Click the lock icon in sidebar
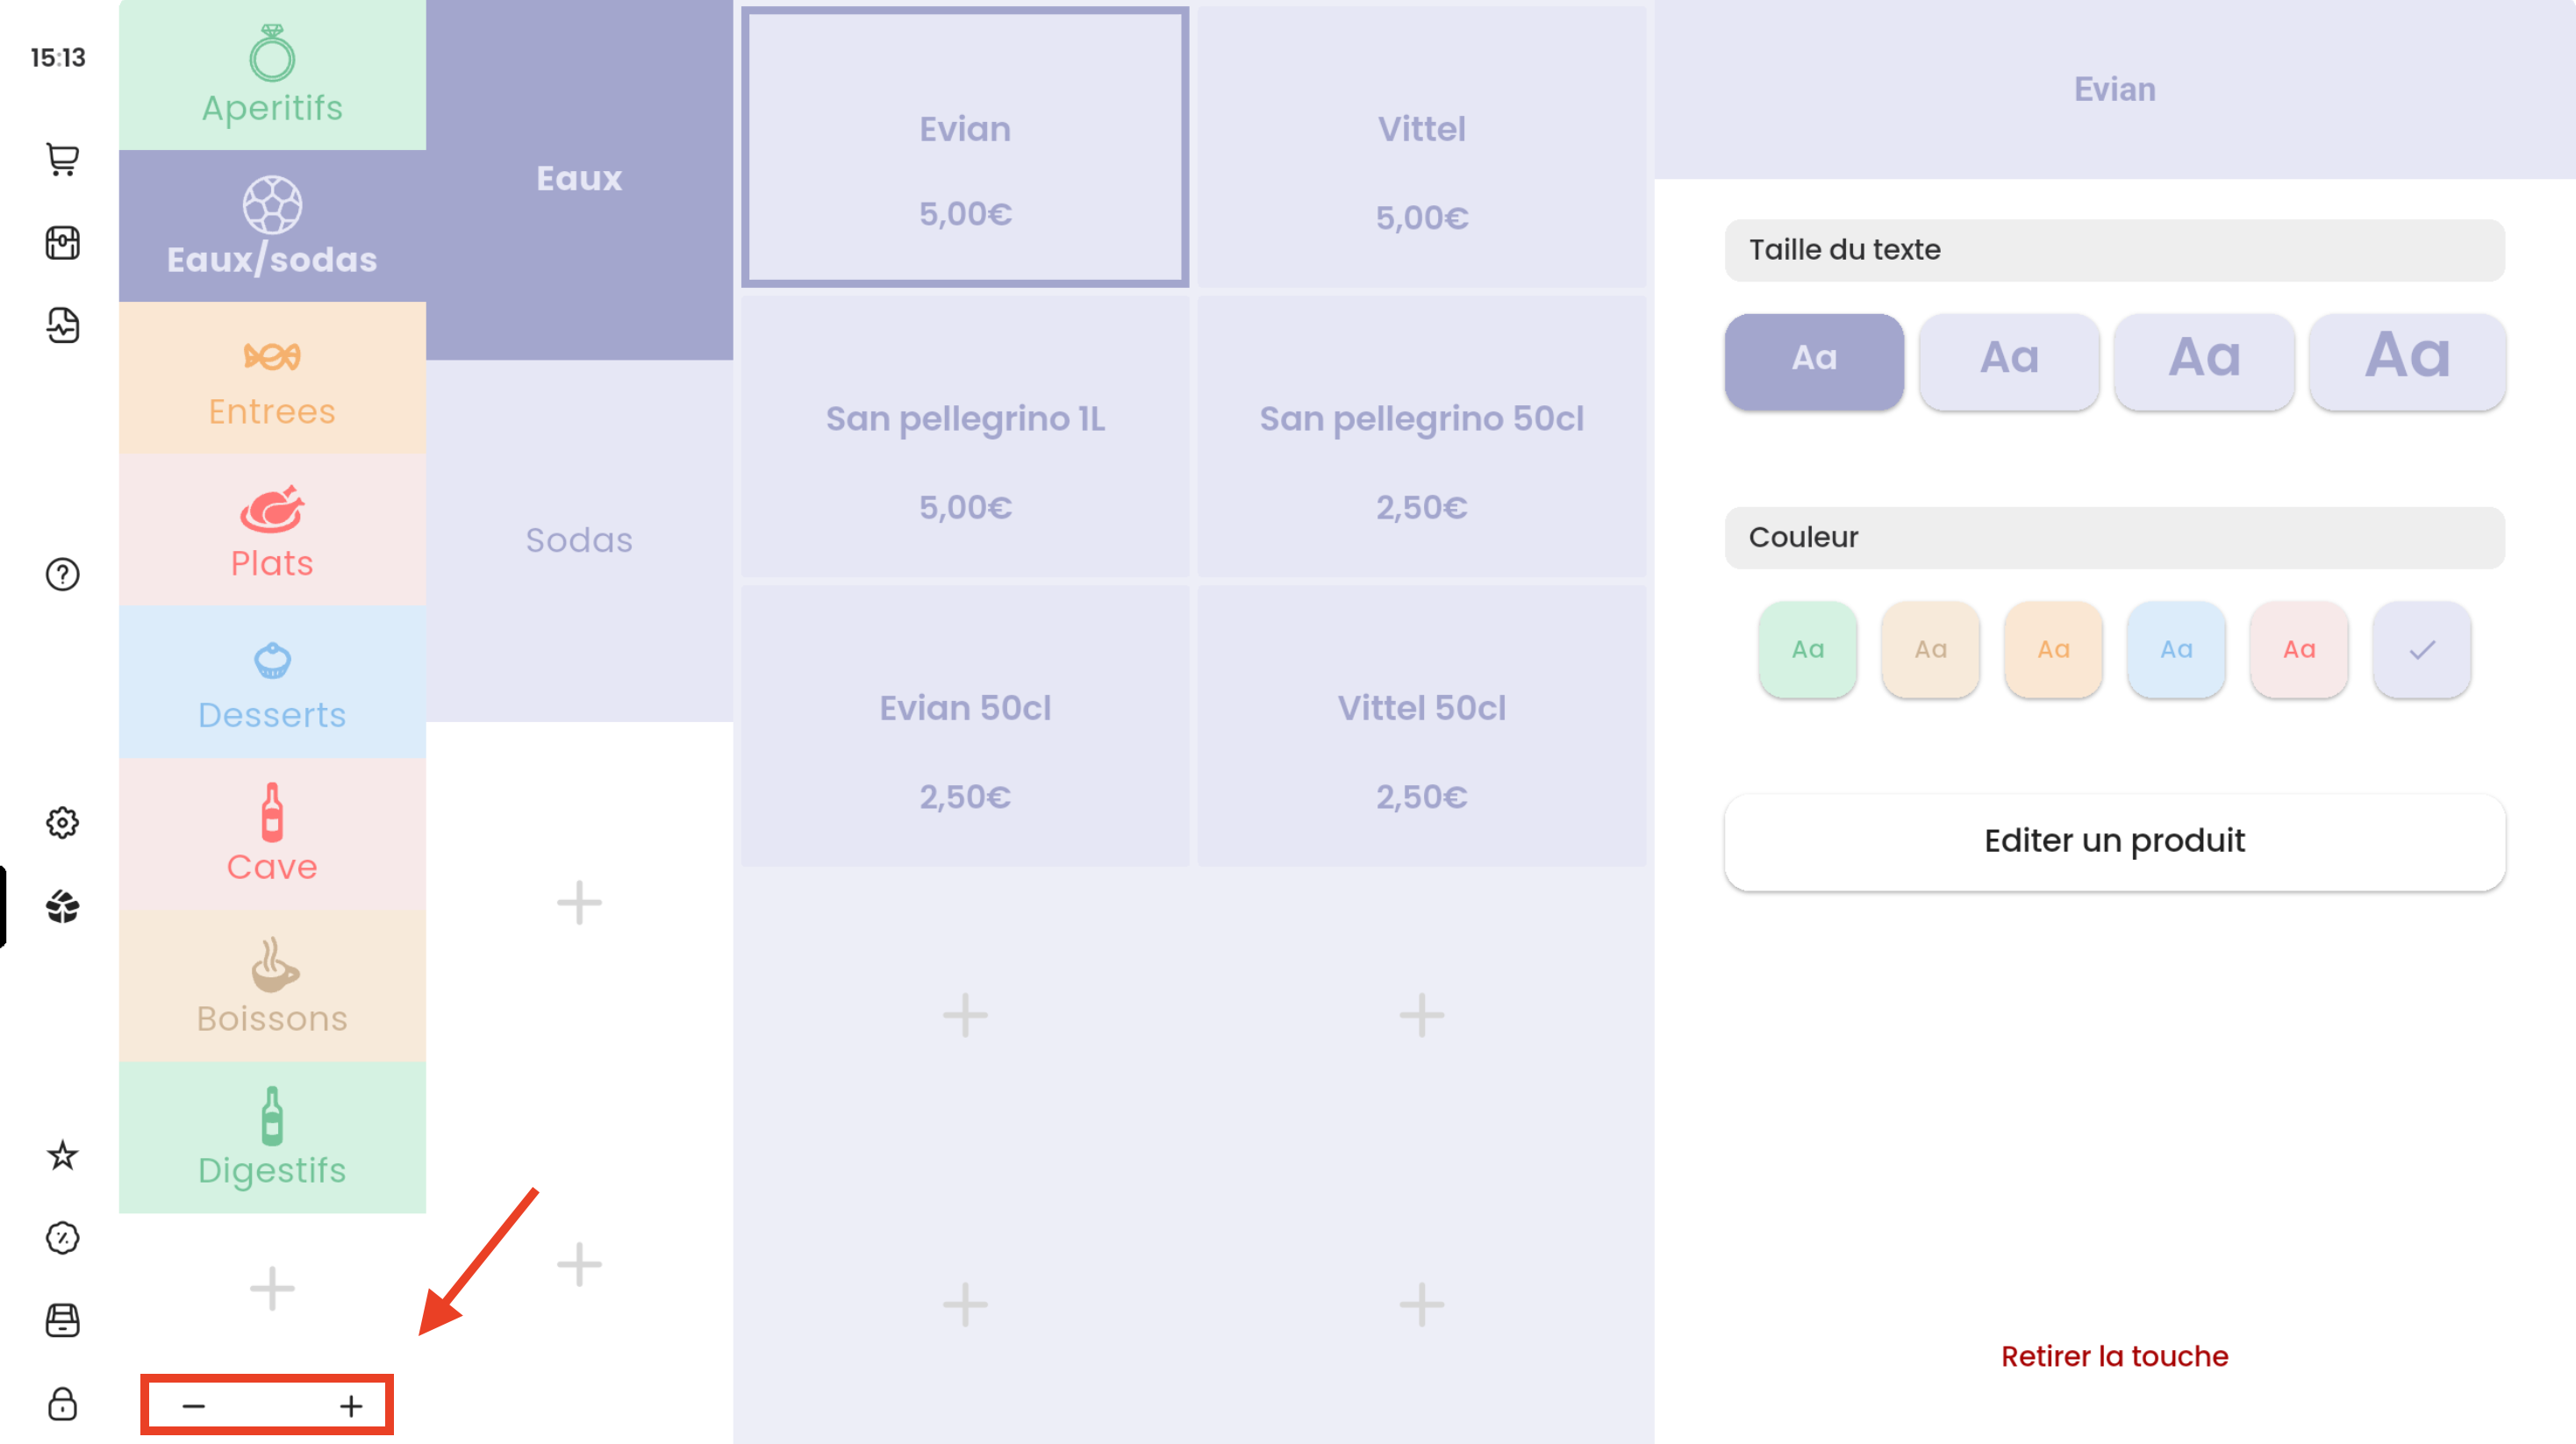The height and width of the screenshot is (1444, 2576). tap(62, 1403)
